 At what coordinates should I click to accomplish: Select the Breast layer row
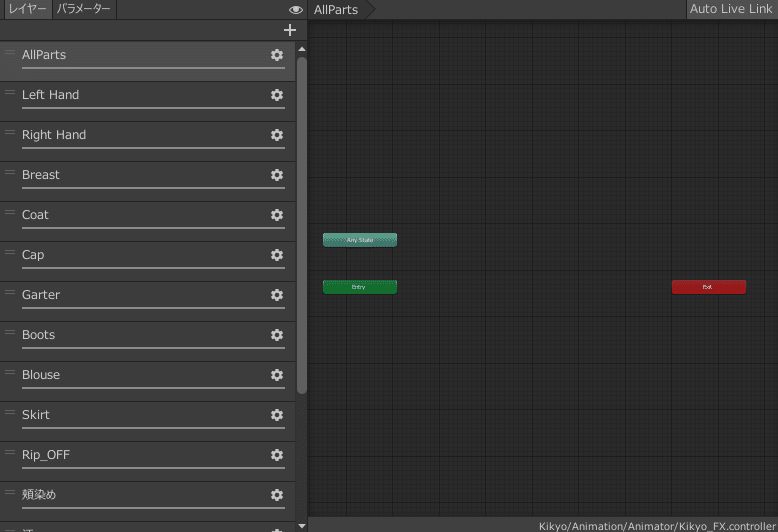(x=147, y=181)
